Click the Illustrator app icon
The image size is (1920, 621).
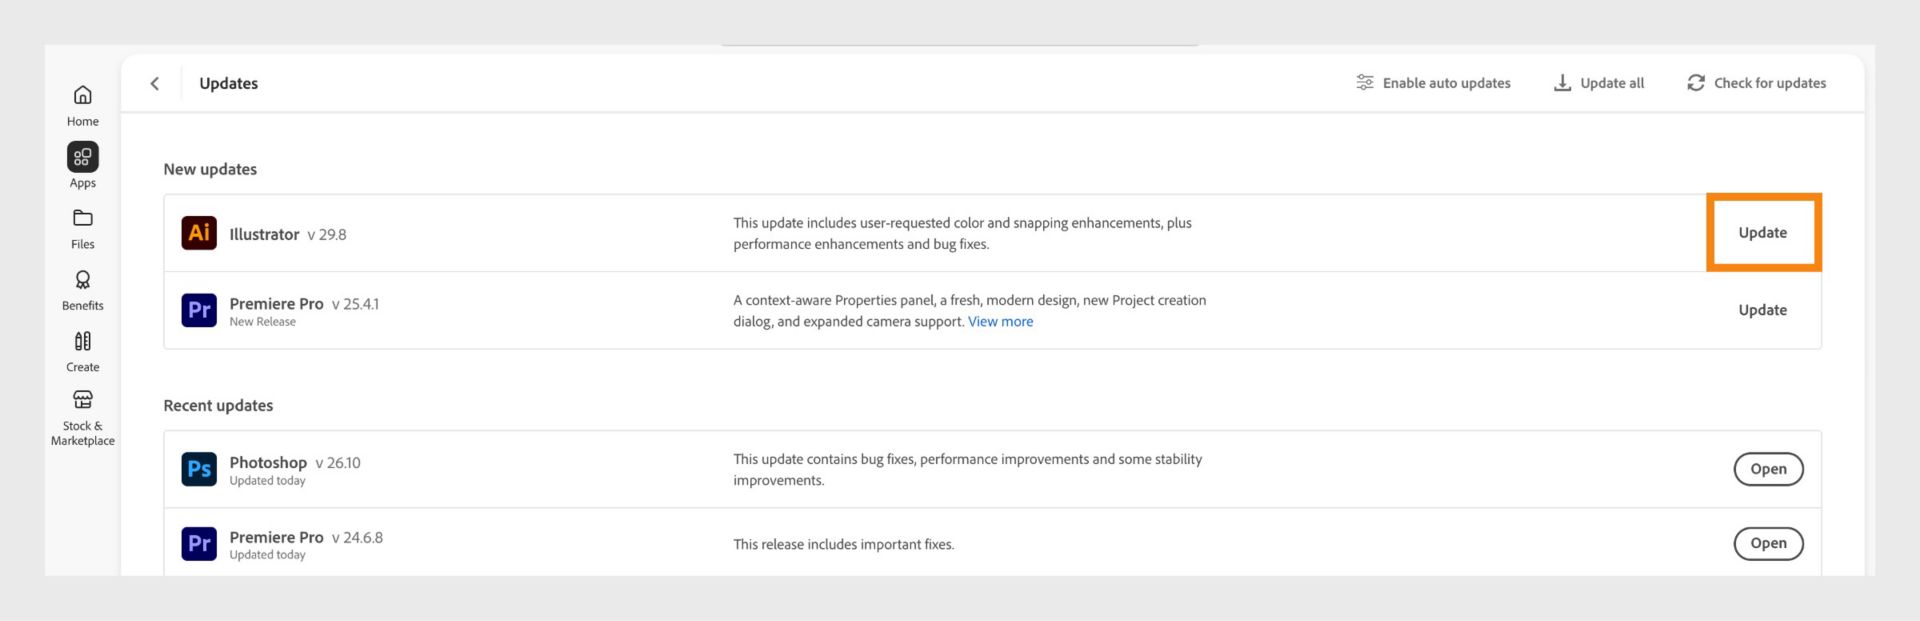click(199, 232)
